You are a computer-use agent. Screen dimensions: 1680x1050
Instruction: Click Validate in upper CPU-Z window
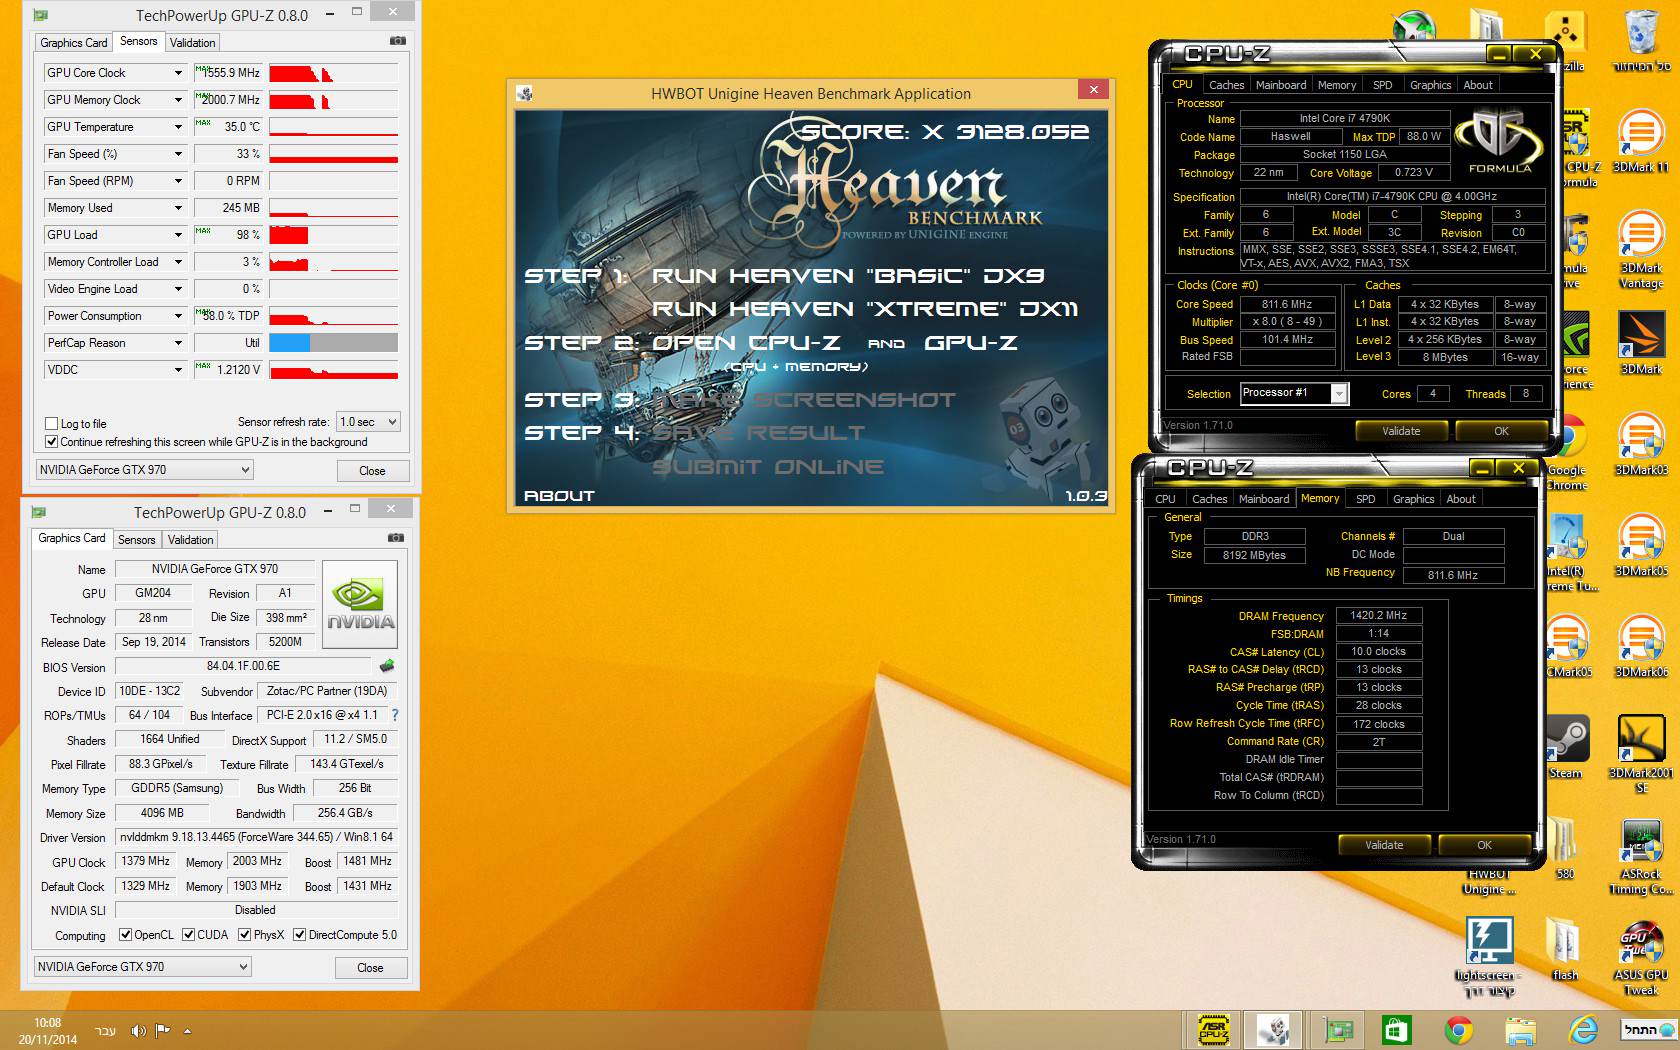pyautogui.click(x=1401, y=431)
